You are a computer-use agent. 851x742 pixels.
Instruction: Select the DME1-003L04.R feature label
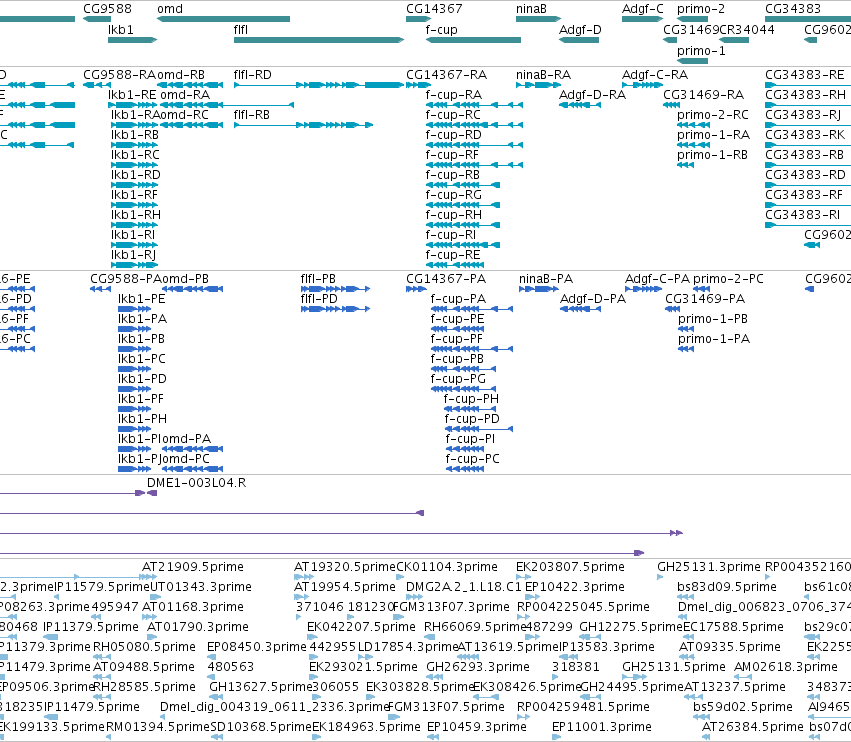[196, 483]
